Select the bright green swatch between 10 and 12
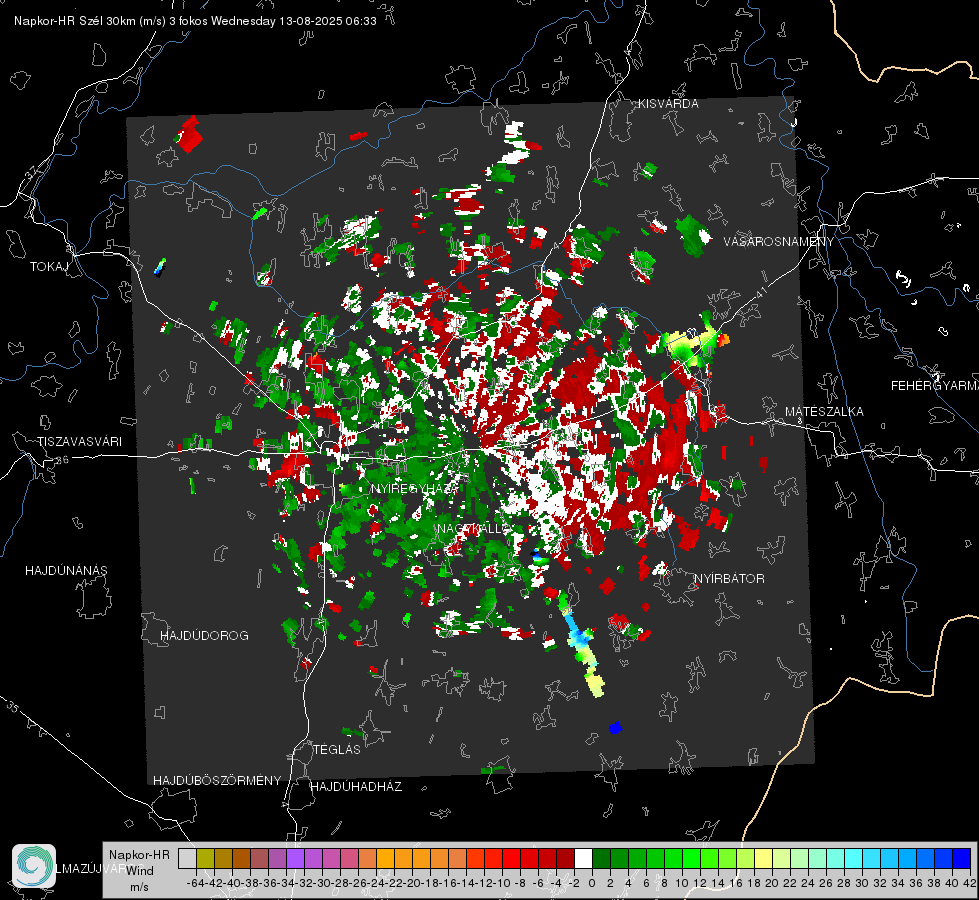The image size is (979, 900). (691, 858)
